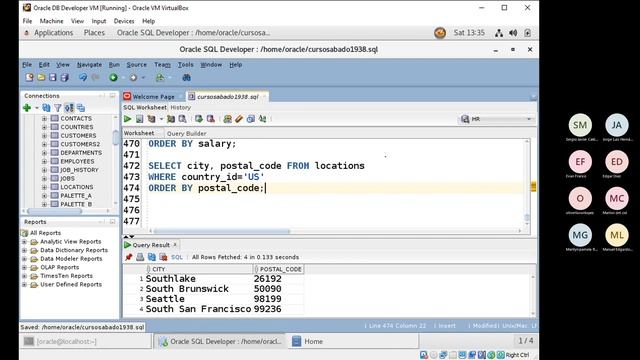This screenshot has height=360, width=640.
Task: Click the SQL History clock icon
Action: coord(251,119)
